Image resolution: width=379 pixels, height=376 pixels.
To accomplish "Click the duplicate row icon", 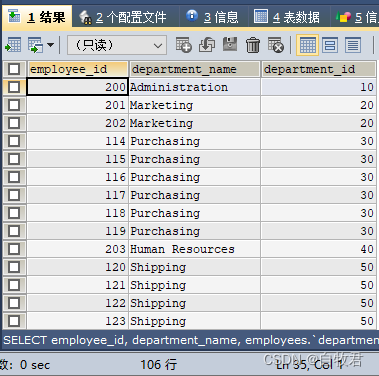I will [207, 45].
